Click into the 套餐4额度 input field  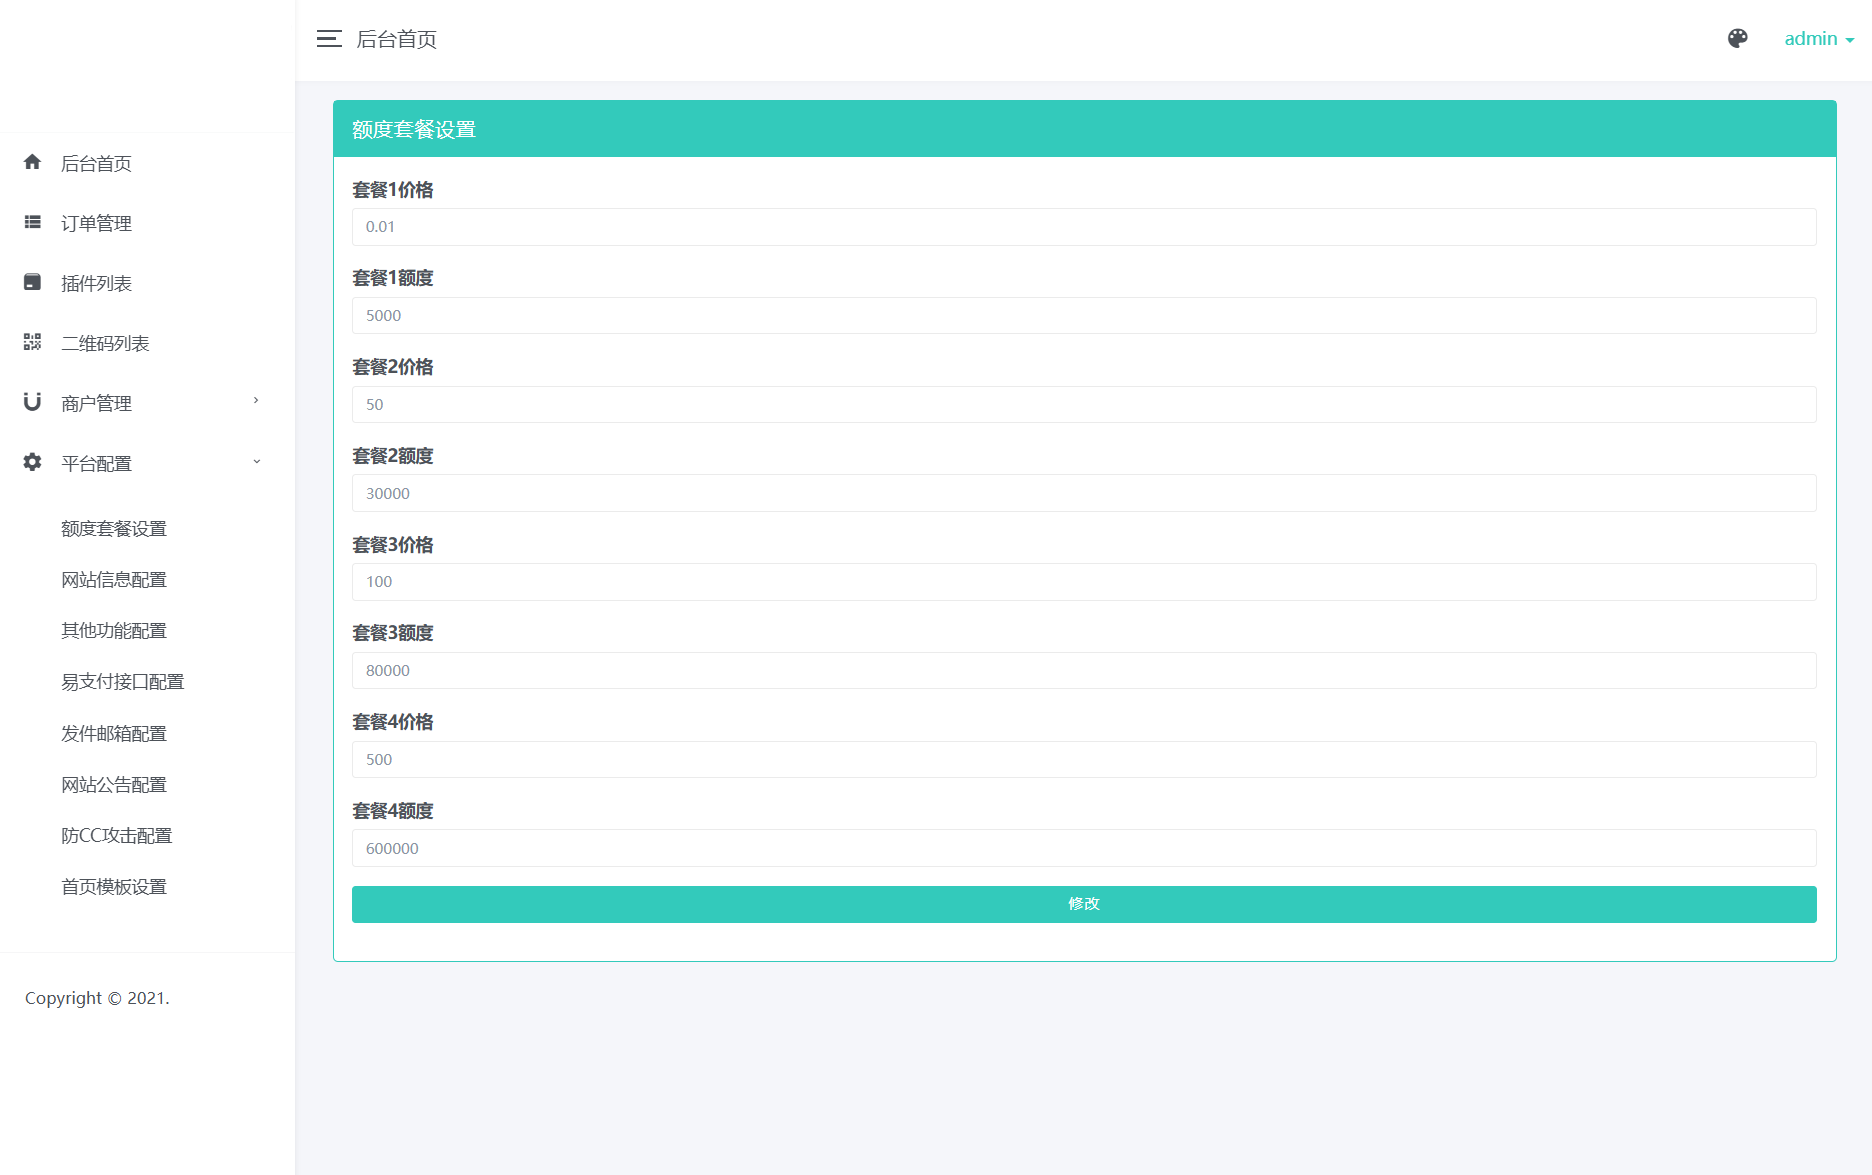point(1084,849)
